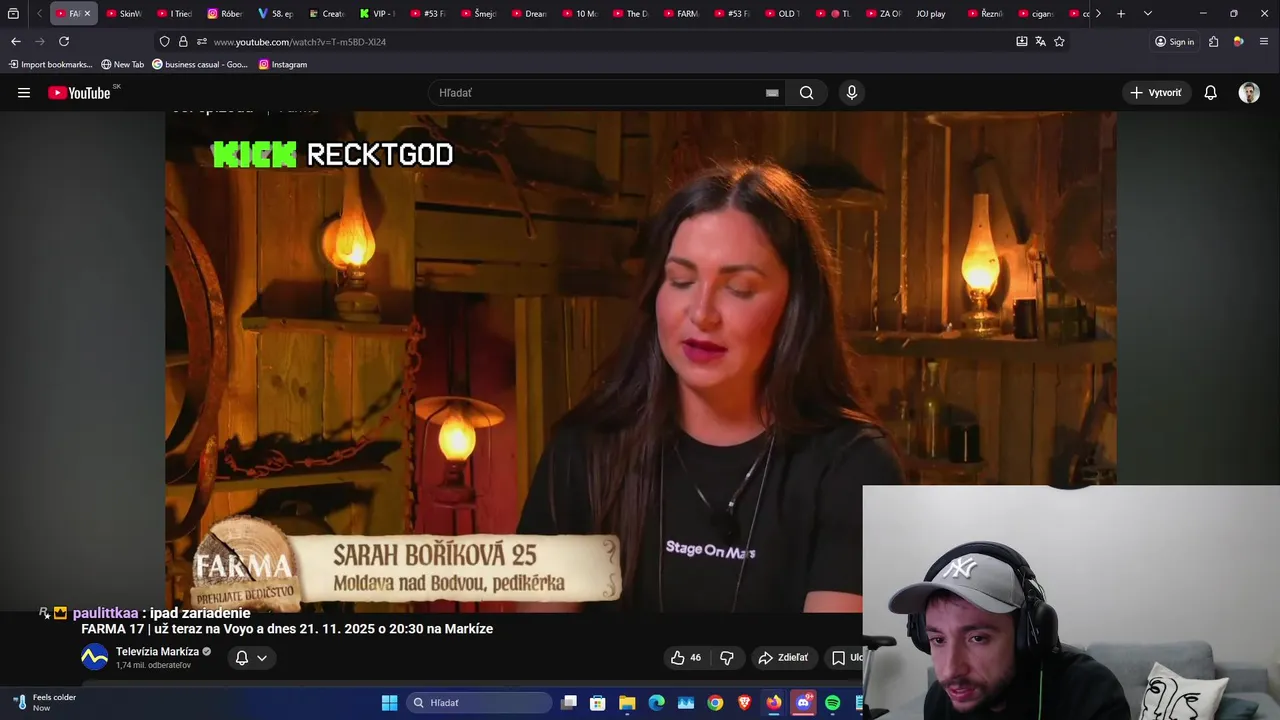Screen dimensions: 1280x720
Task: Close the active FARMA tab
Action: click(x=87, y=14)
